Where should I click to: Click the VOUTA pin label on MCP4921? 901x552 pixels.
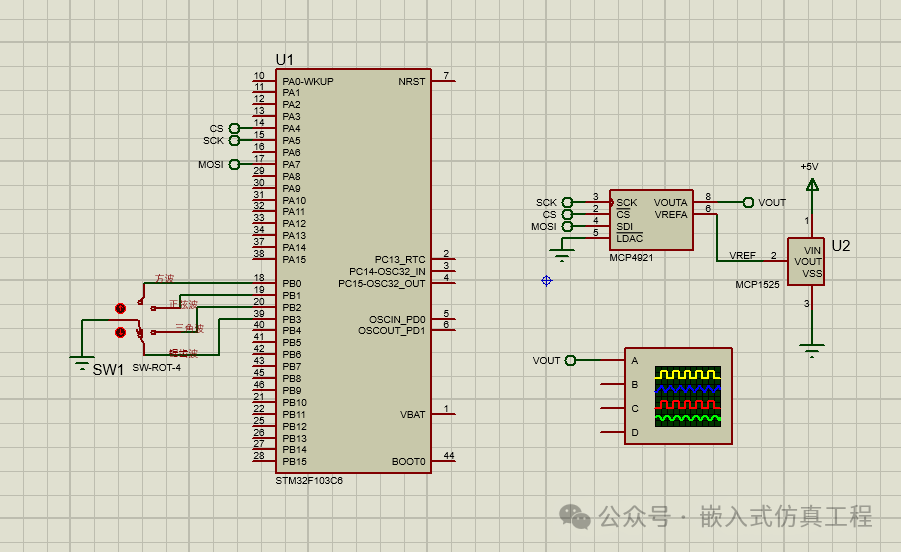671,203
